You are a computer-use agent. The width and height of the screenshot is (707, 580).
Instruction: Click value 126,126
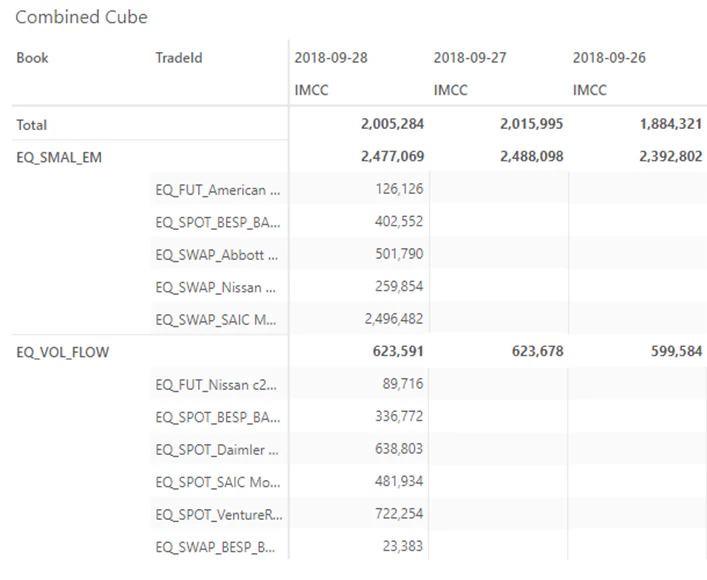pyautogui.click(x=399, y=189)
